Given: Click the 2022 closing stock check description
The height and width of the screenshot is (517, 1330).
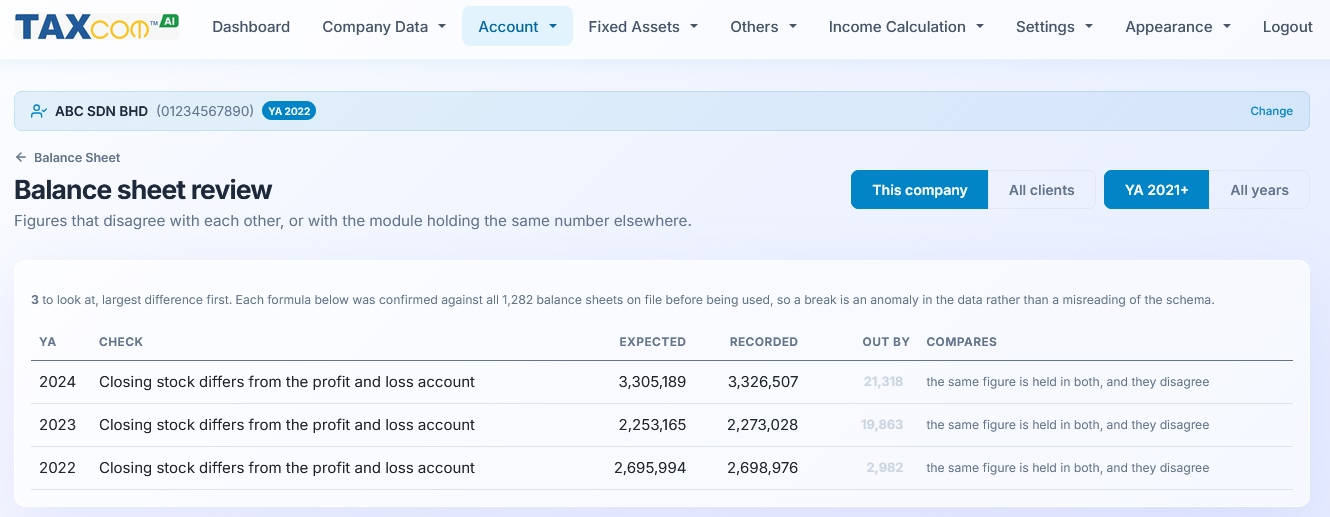Looking at the screenshot, I should (287, 468).
